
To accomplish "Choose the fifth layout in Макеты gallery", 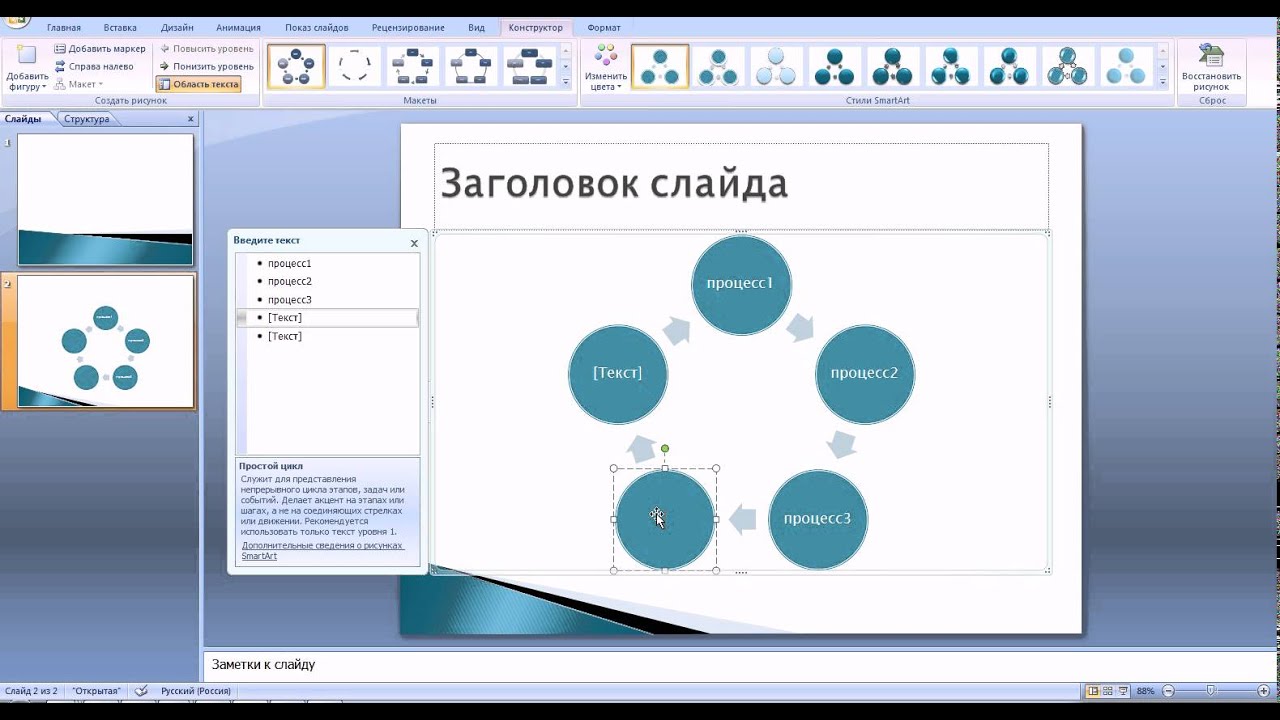I will point(530,66).
